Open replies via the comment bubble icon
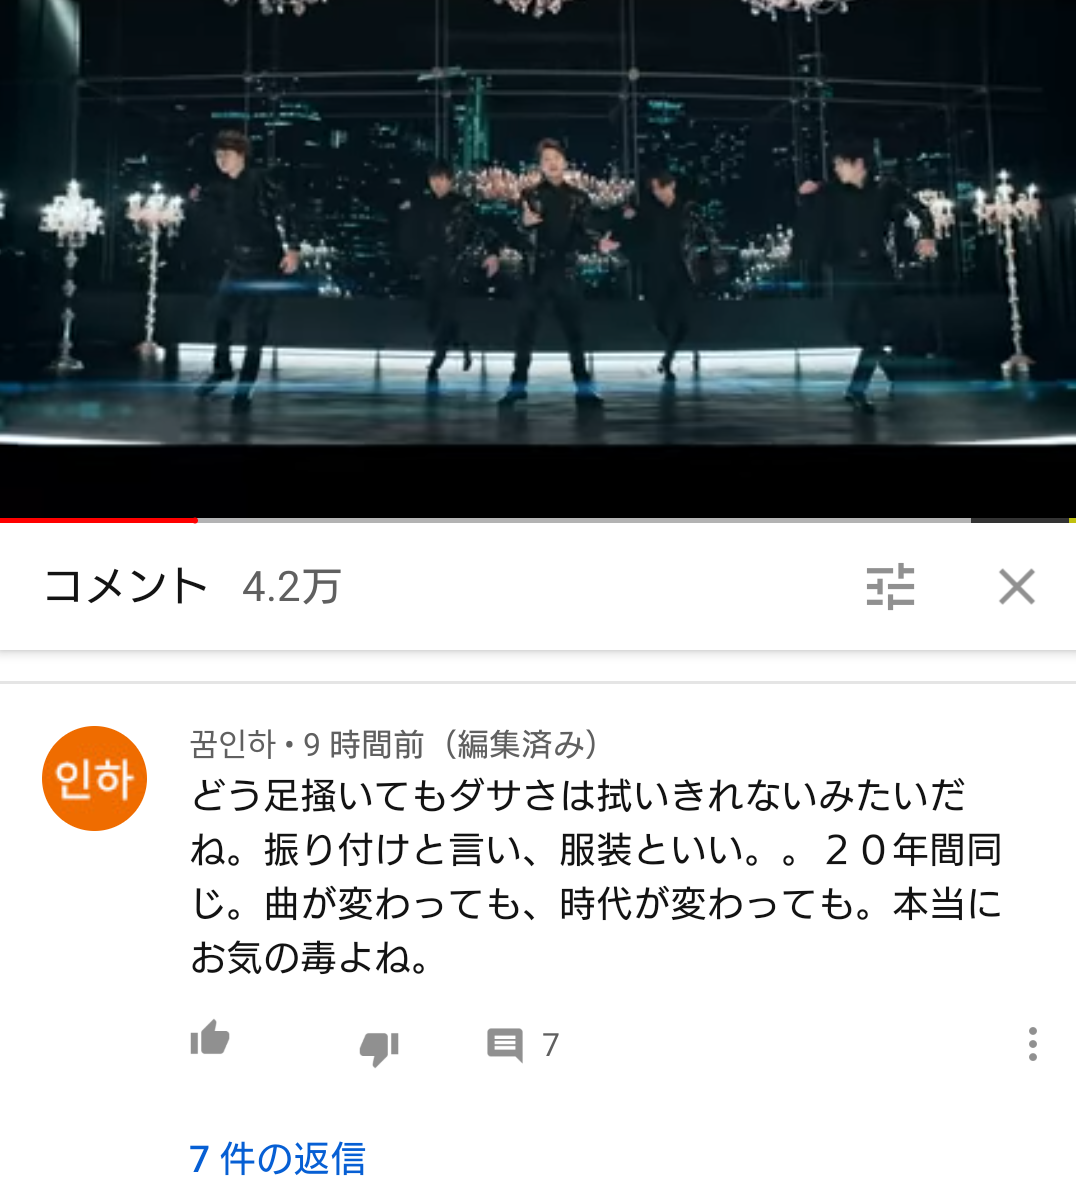The width and height of the screenshot is (1076, 1188). click(505, 1046)
